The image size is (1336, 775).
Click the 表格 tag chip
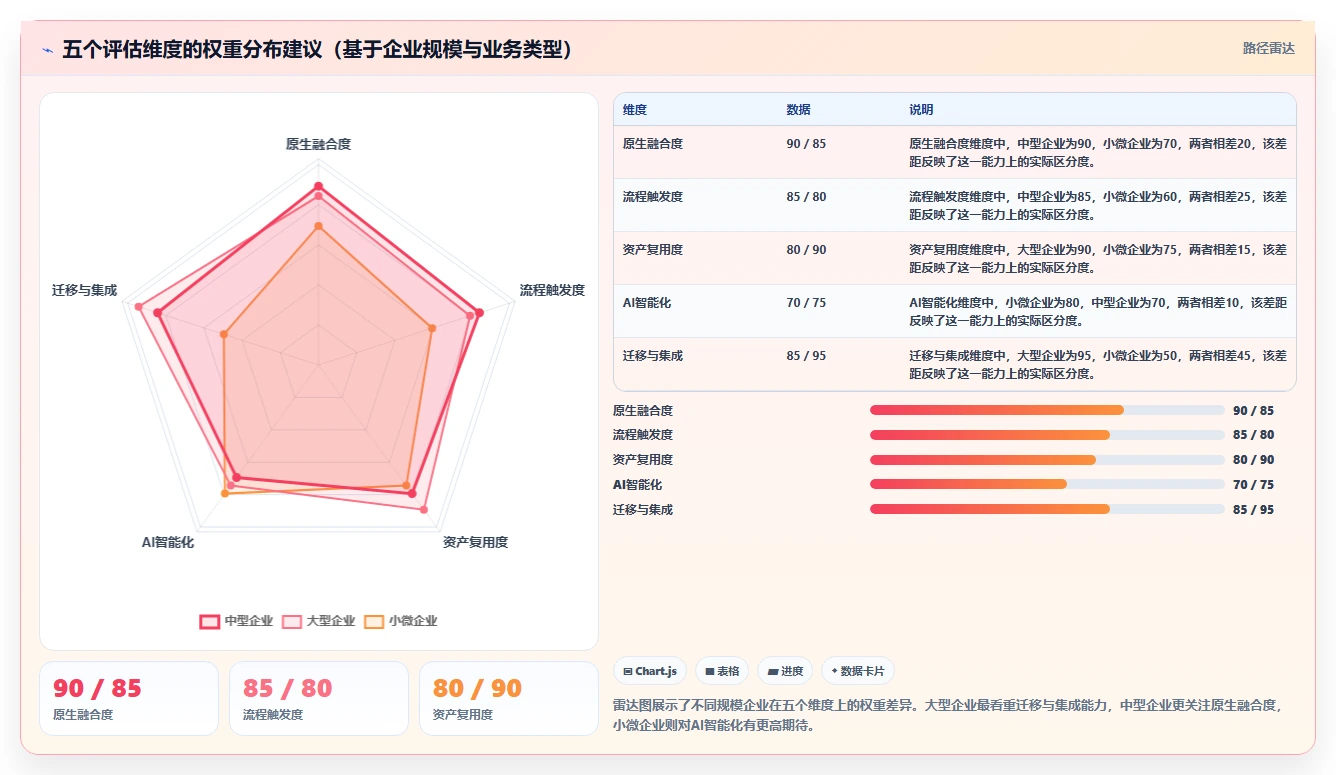[x=722, y=671]
